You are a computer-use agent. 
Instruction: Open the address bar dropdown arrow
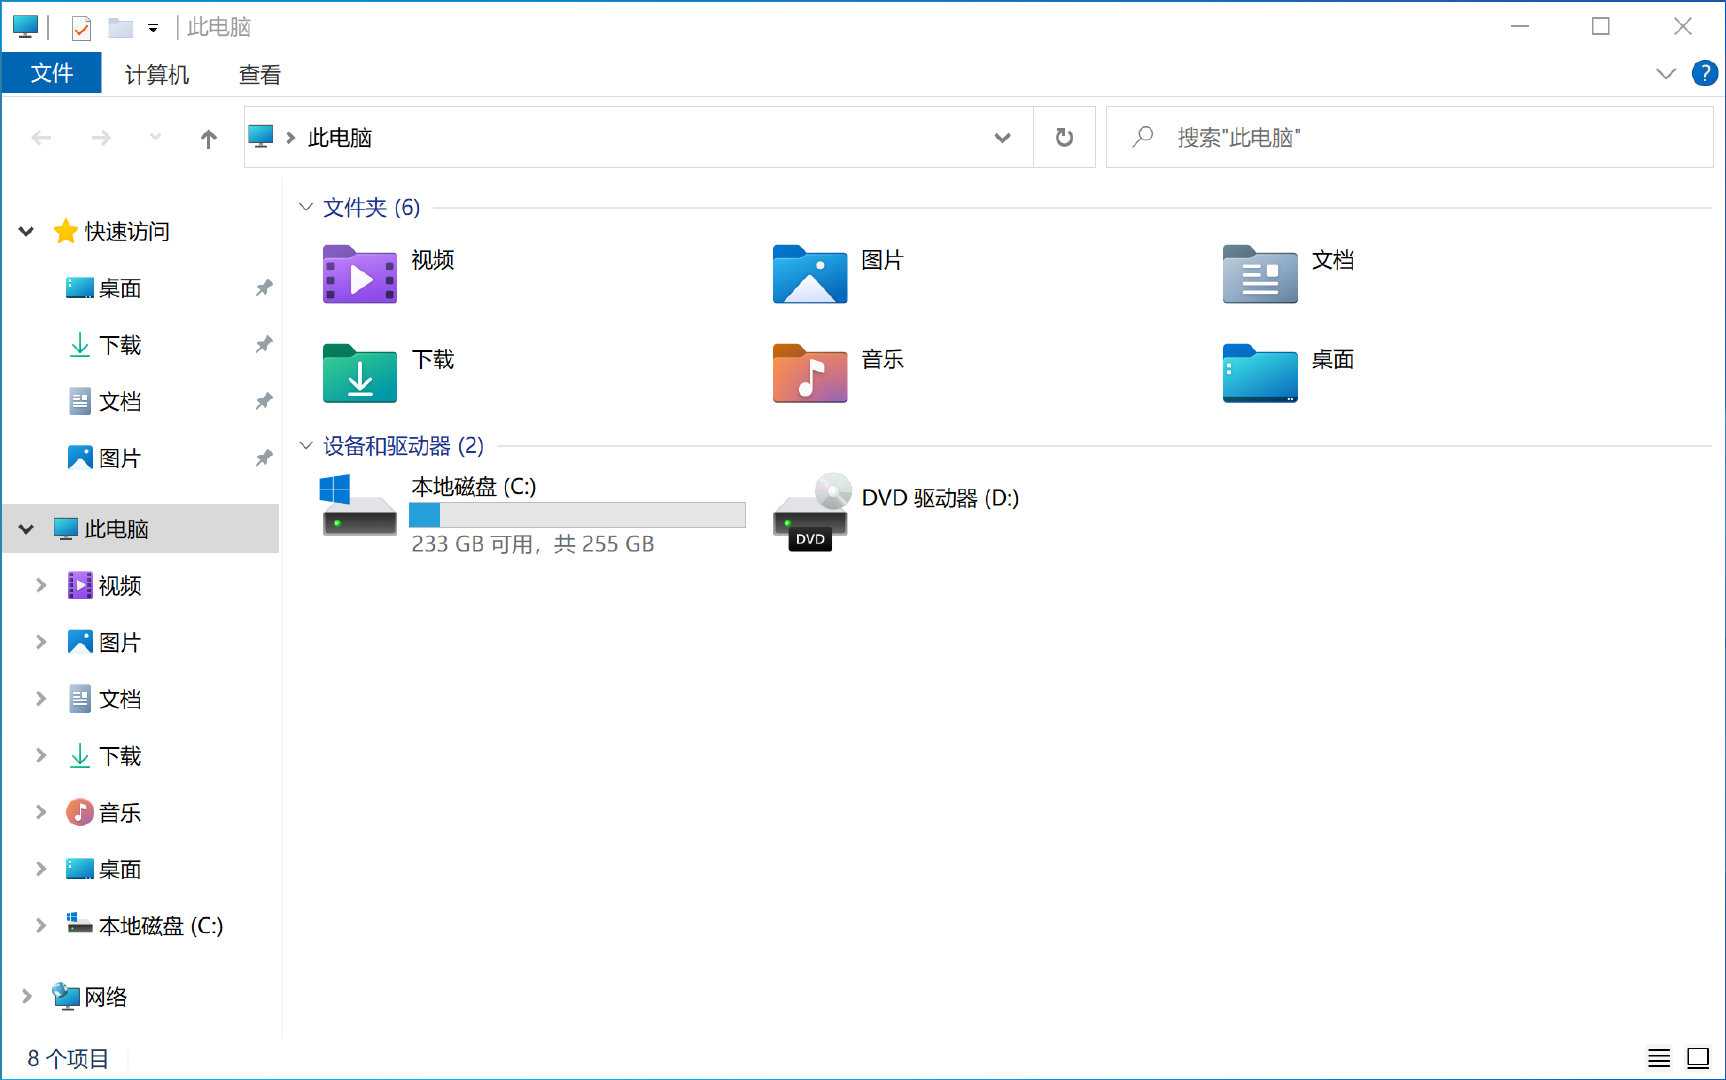[x=1003, y=137]
